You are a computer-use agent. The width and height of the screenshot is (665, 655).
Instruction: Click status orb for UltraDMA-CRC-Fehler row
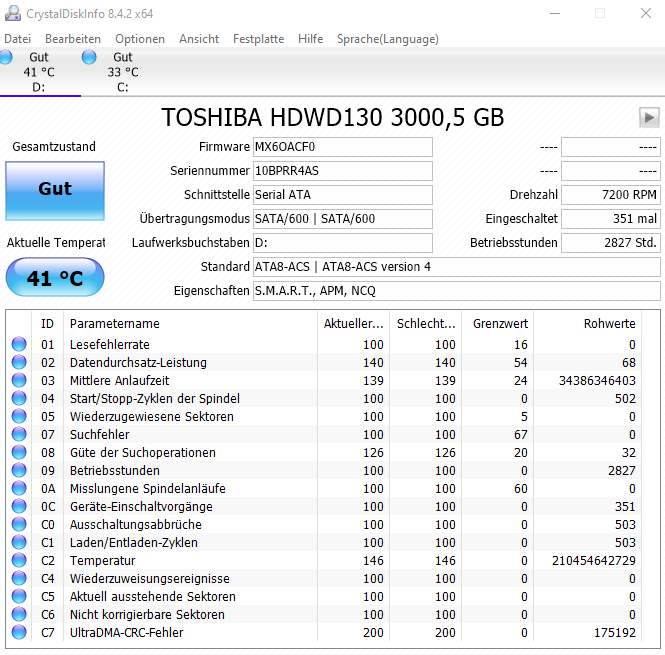(x=19, y=632)
